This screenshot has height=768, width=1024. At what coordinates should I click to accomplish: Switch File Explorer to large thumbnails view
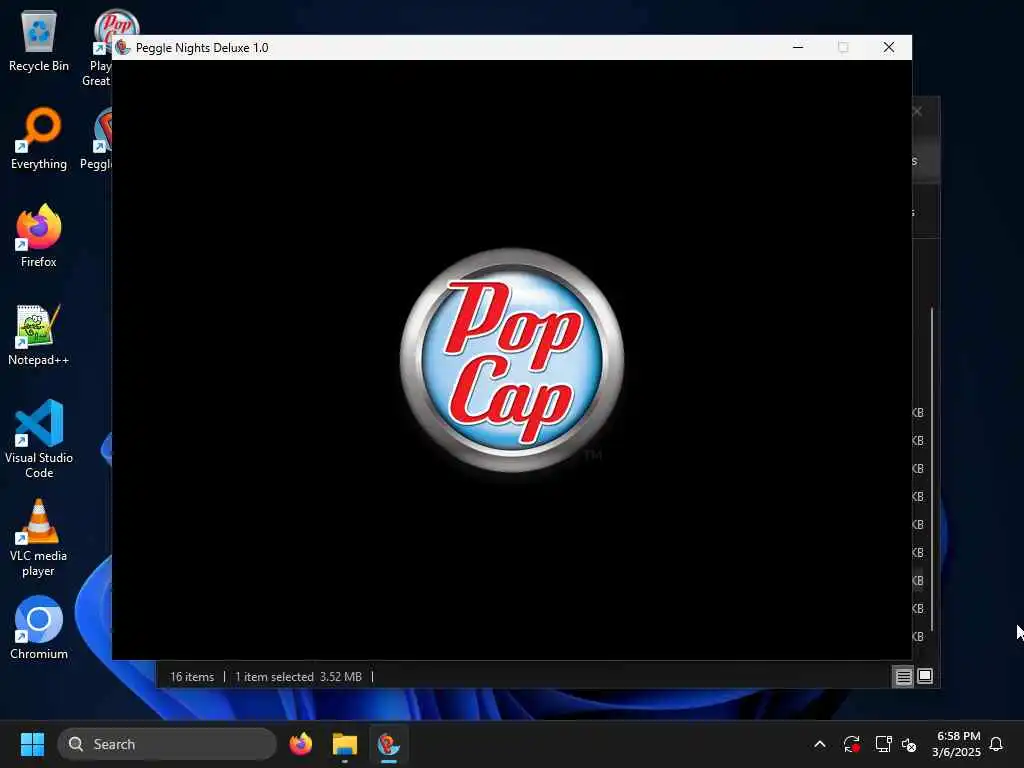[x=925, y=677]
